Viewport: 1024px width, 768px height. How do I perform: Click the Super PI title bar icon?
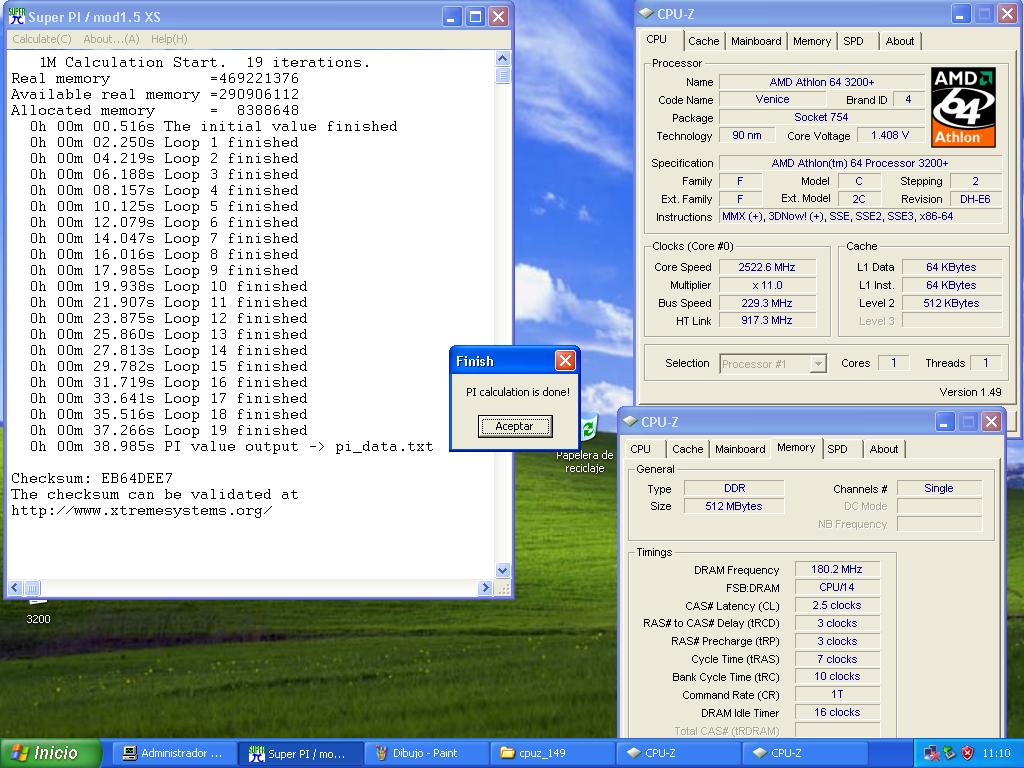[17, 16]
